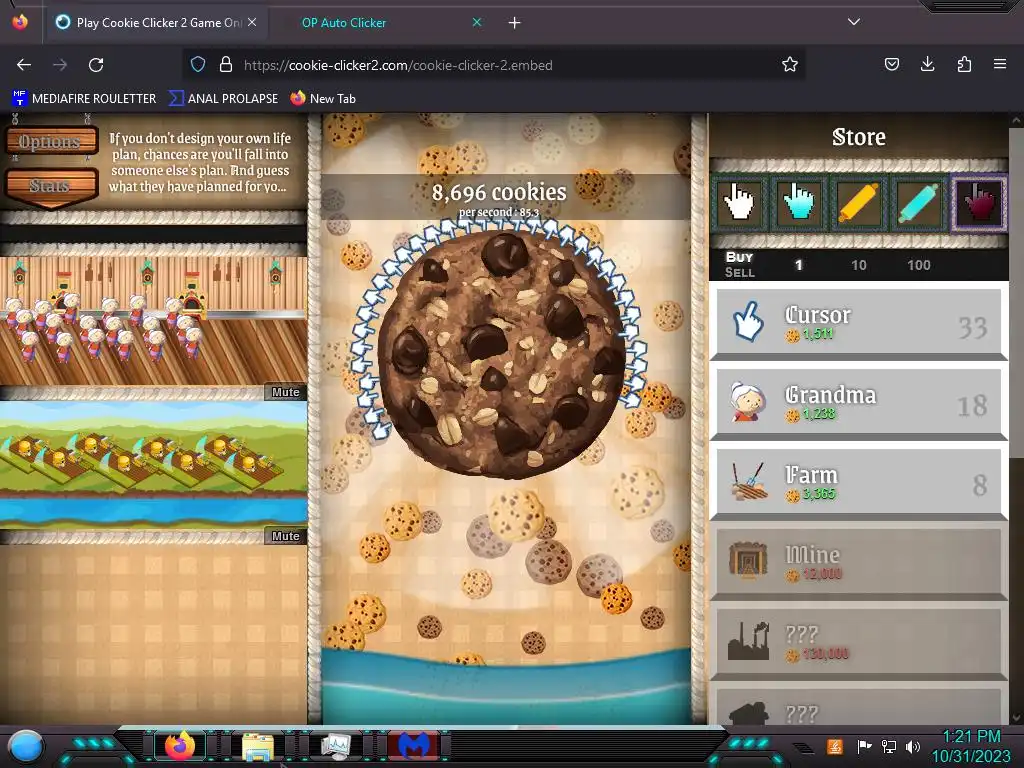Screen dimensions: 1024x768
Task: Open the Stats panel
Action: tap(51, 185)
